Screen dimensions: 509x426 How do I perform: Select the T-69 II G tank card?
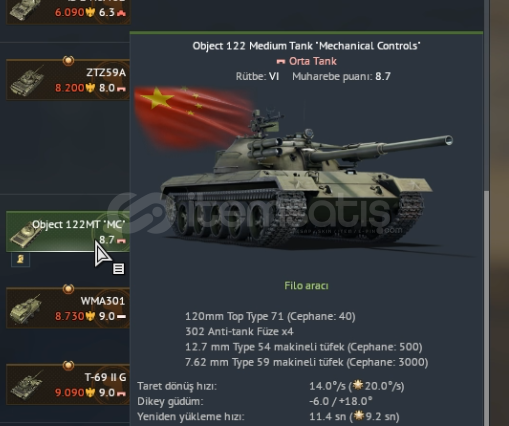click(x=68, y=385)
